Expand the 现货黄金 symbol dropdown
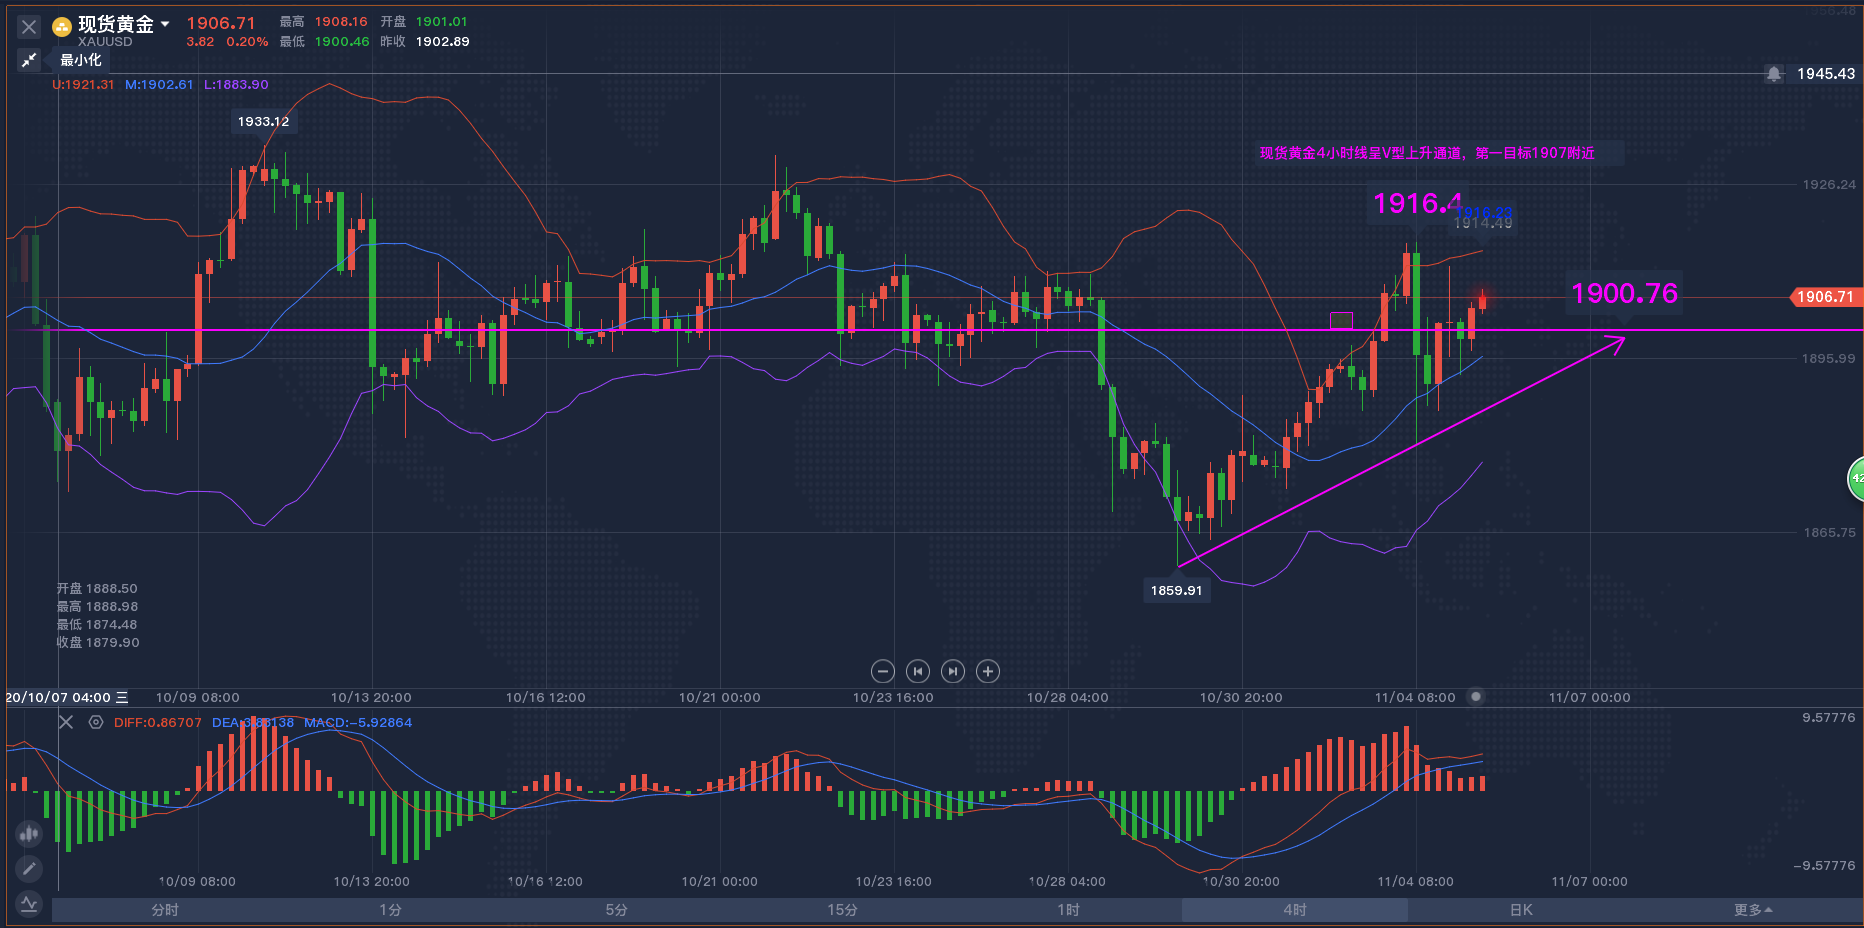1864x928 pixels. 165,24
